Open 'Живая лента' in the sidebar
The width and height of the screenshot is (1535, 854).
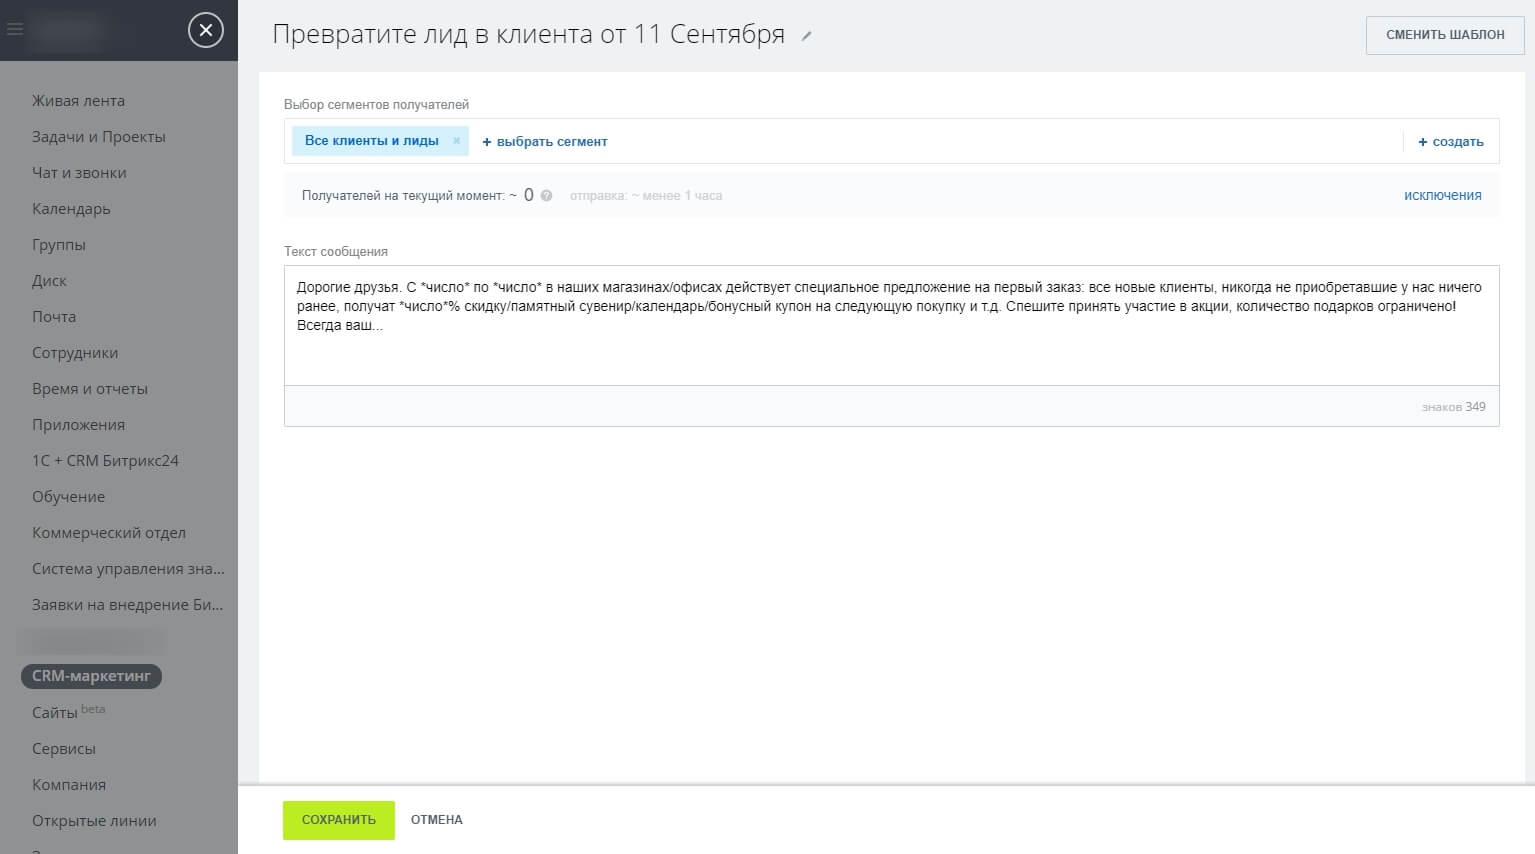point(78,101)
